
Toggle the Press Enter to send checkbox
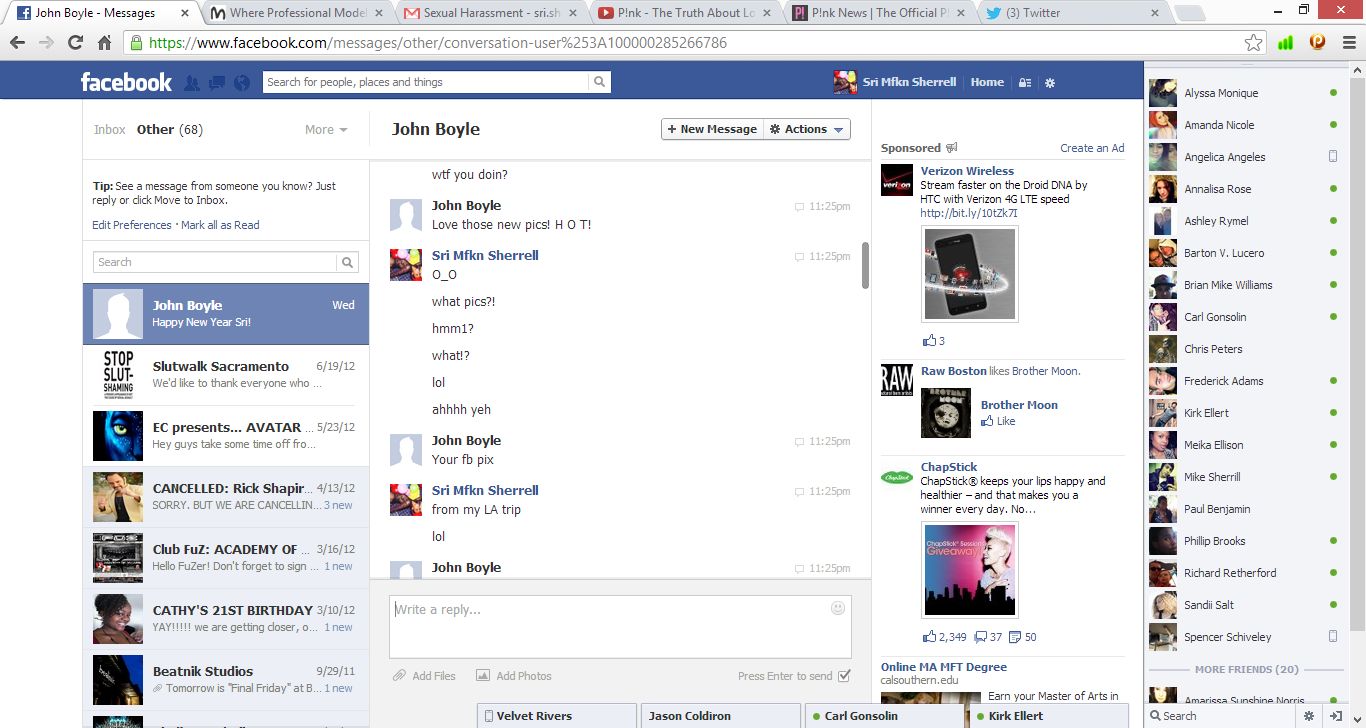[x=844, y=676]
